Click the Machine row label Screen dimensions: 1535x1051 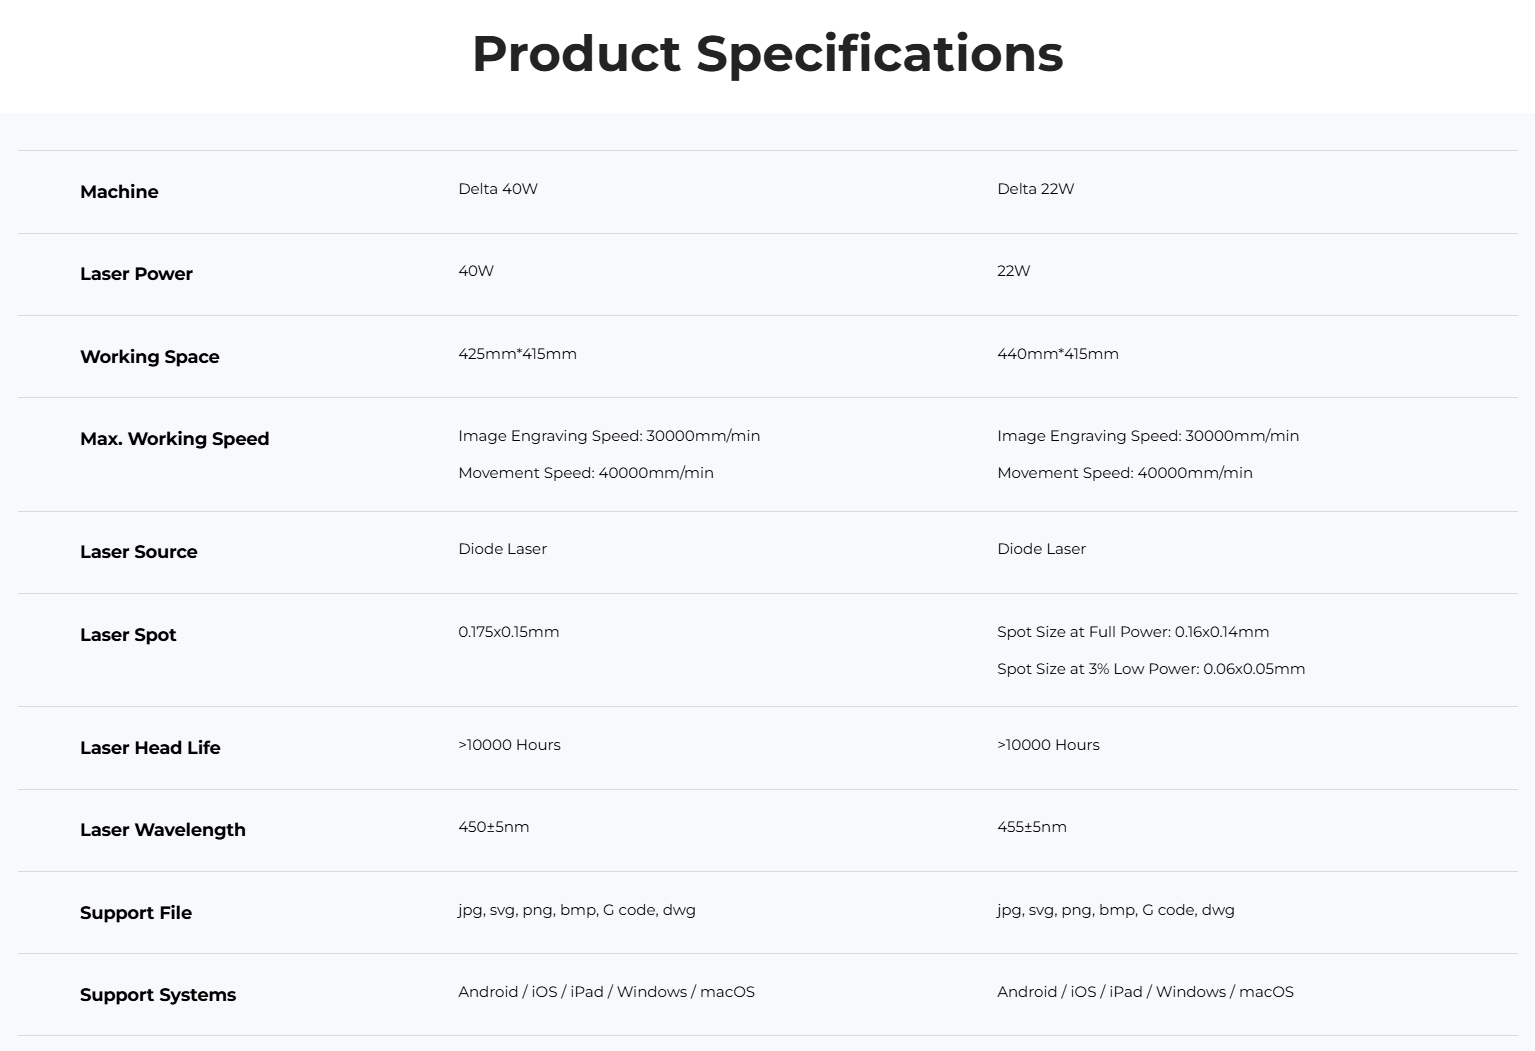coord(119,192)
